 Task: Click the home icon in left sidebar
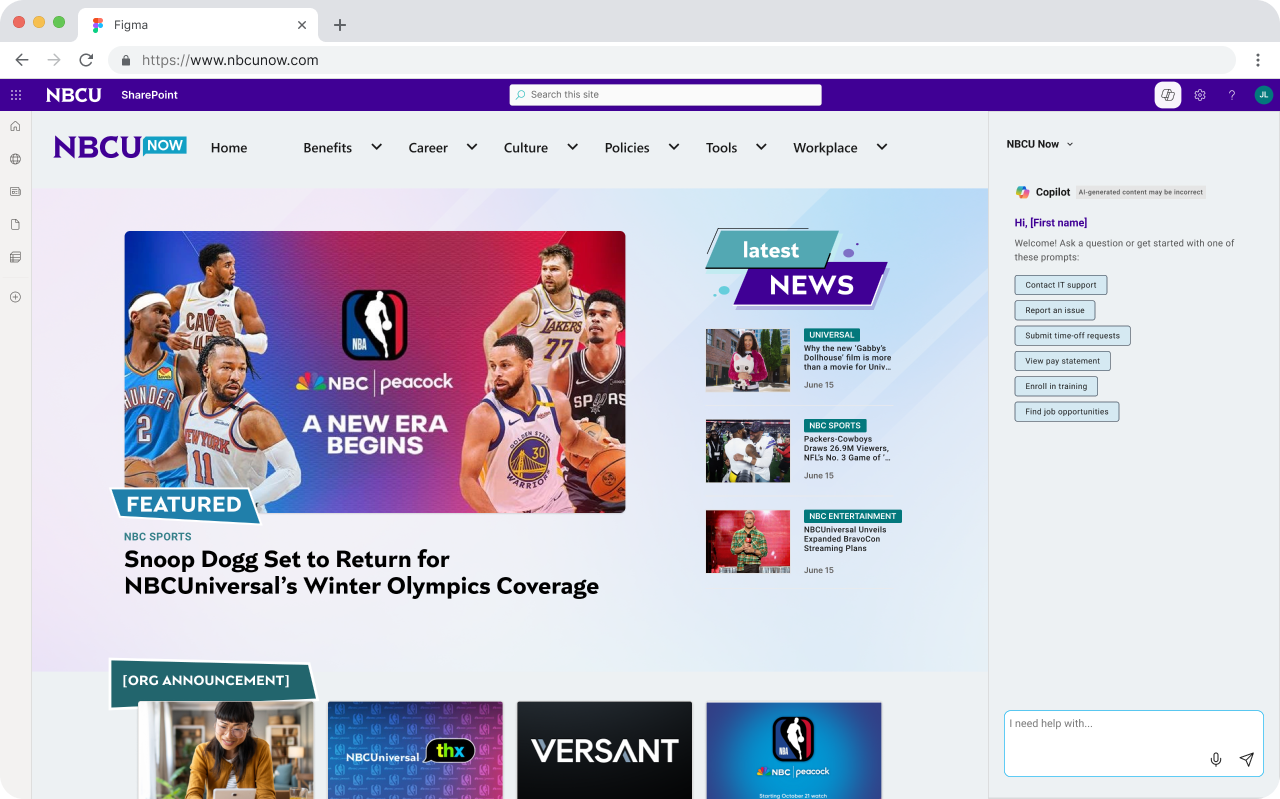click(x=15, y=126)
